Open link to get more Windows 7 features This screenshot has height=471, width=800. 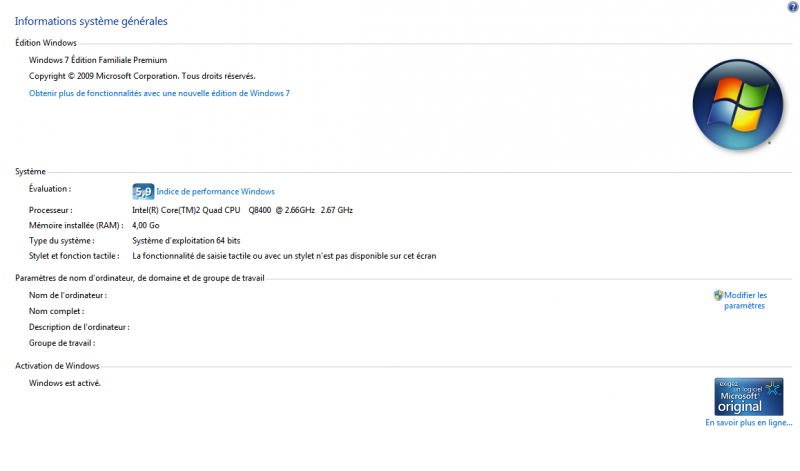pyautogui.click(x=159, y=93)
